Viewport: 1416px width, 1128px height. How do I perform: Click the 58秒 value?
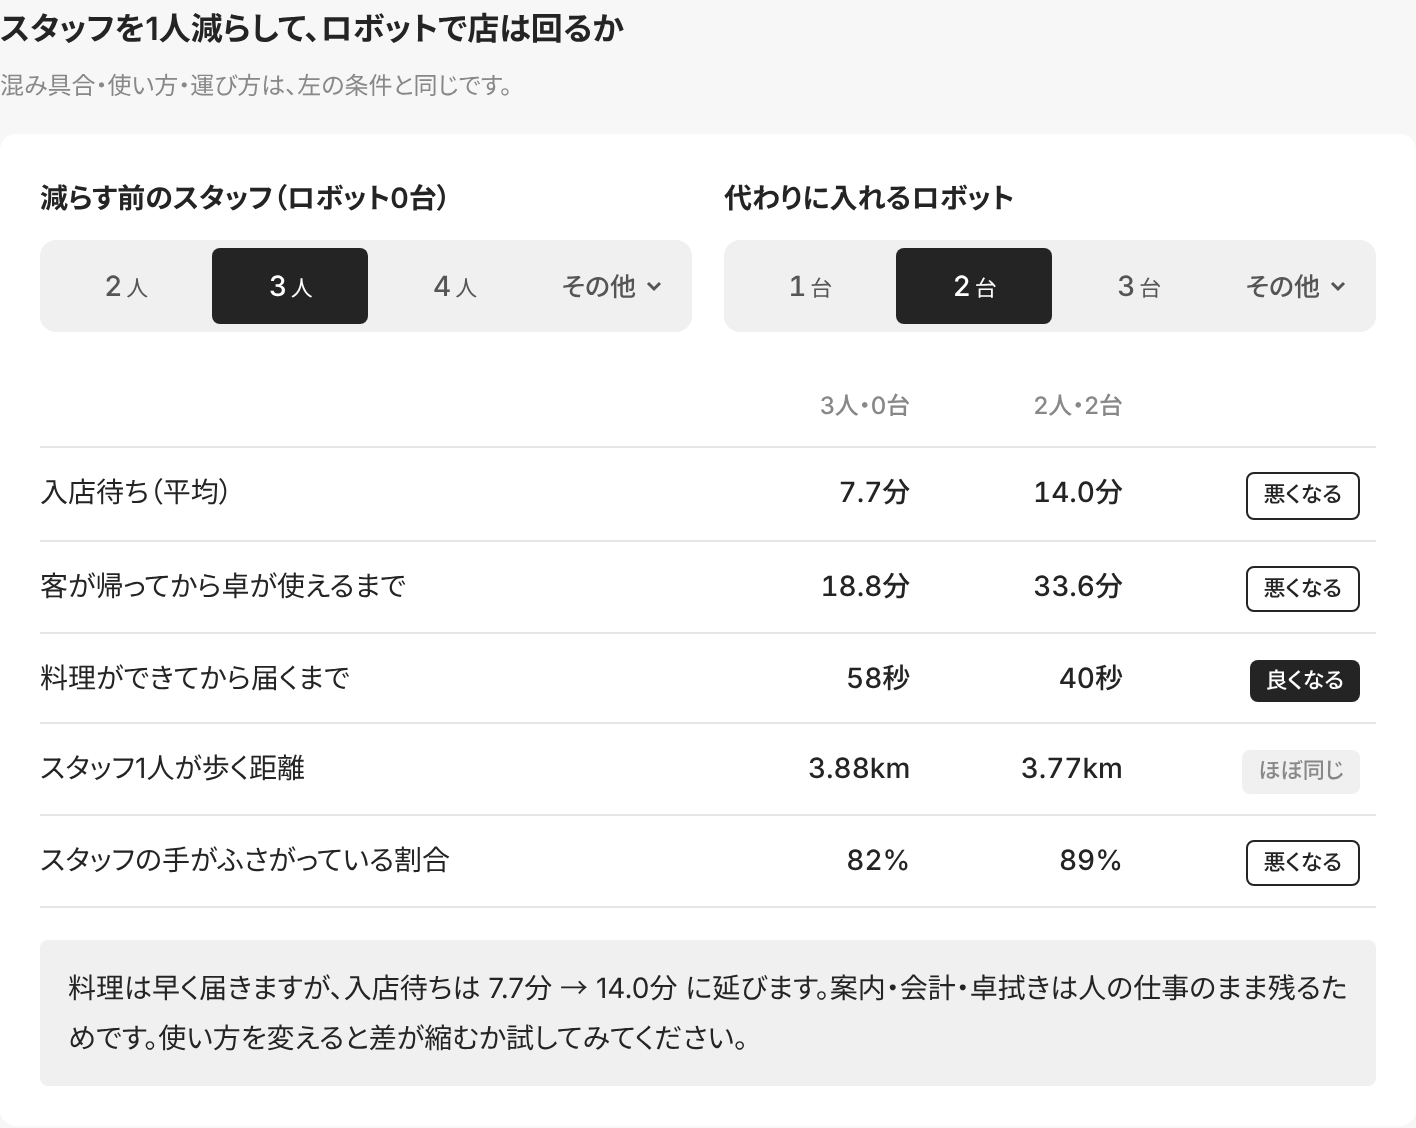(x=878, y=678)
